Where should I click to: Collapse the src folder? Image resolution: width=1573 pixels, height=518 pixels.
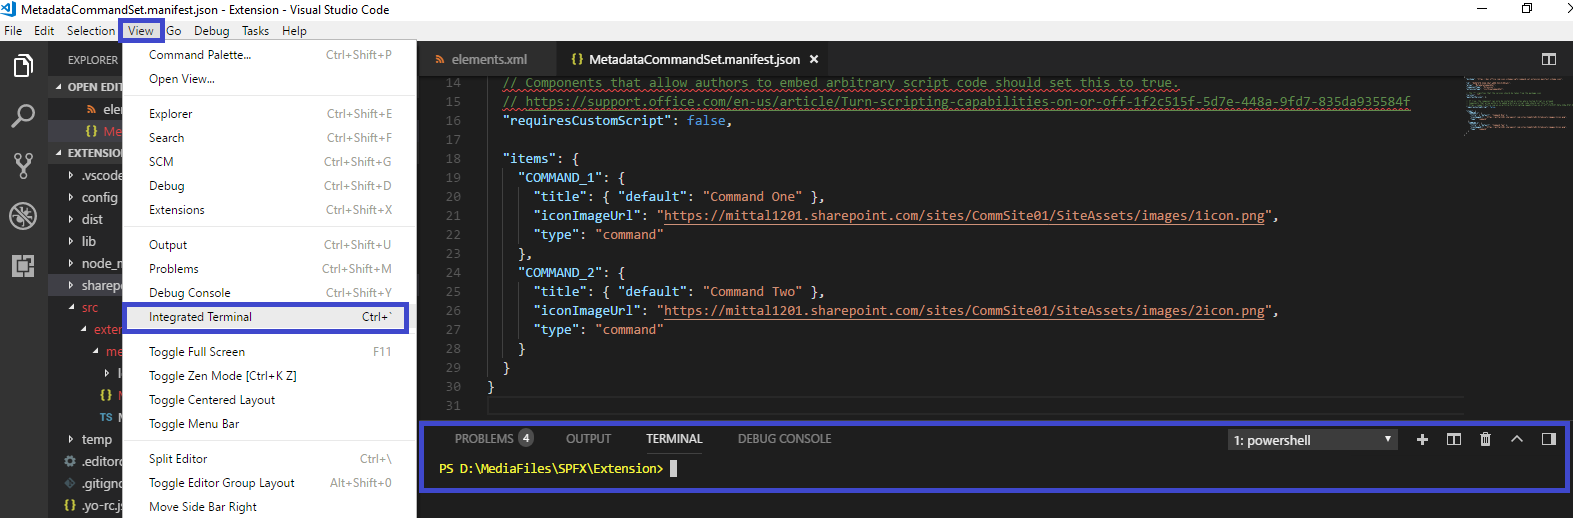point(70,307)
